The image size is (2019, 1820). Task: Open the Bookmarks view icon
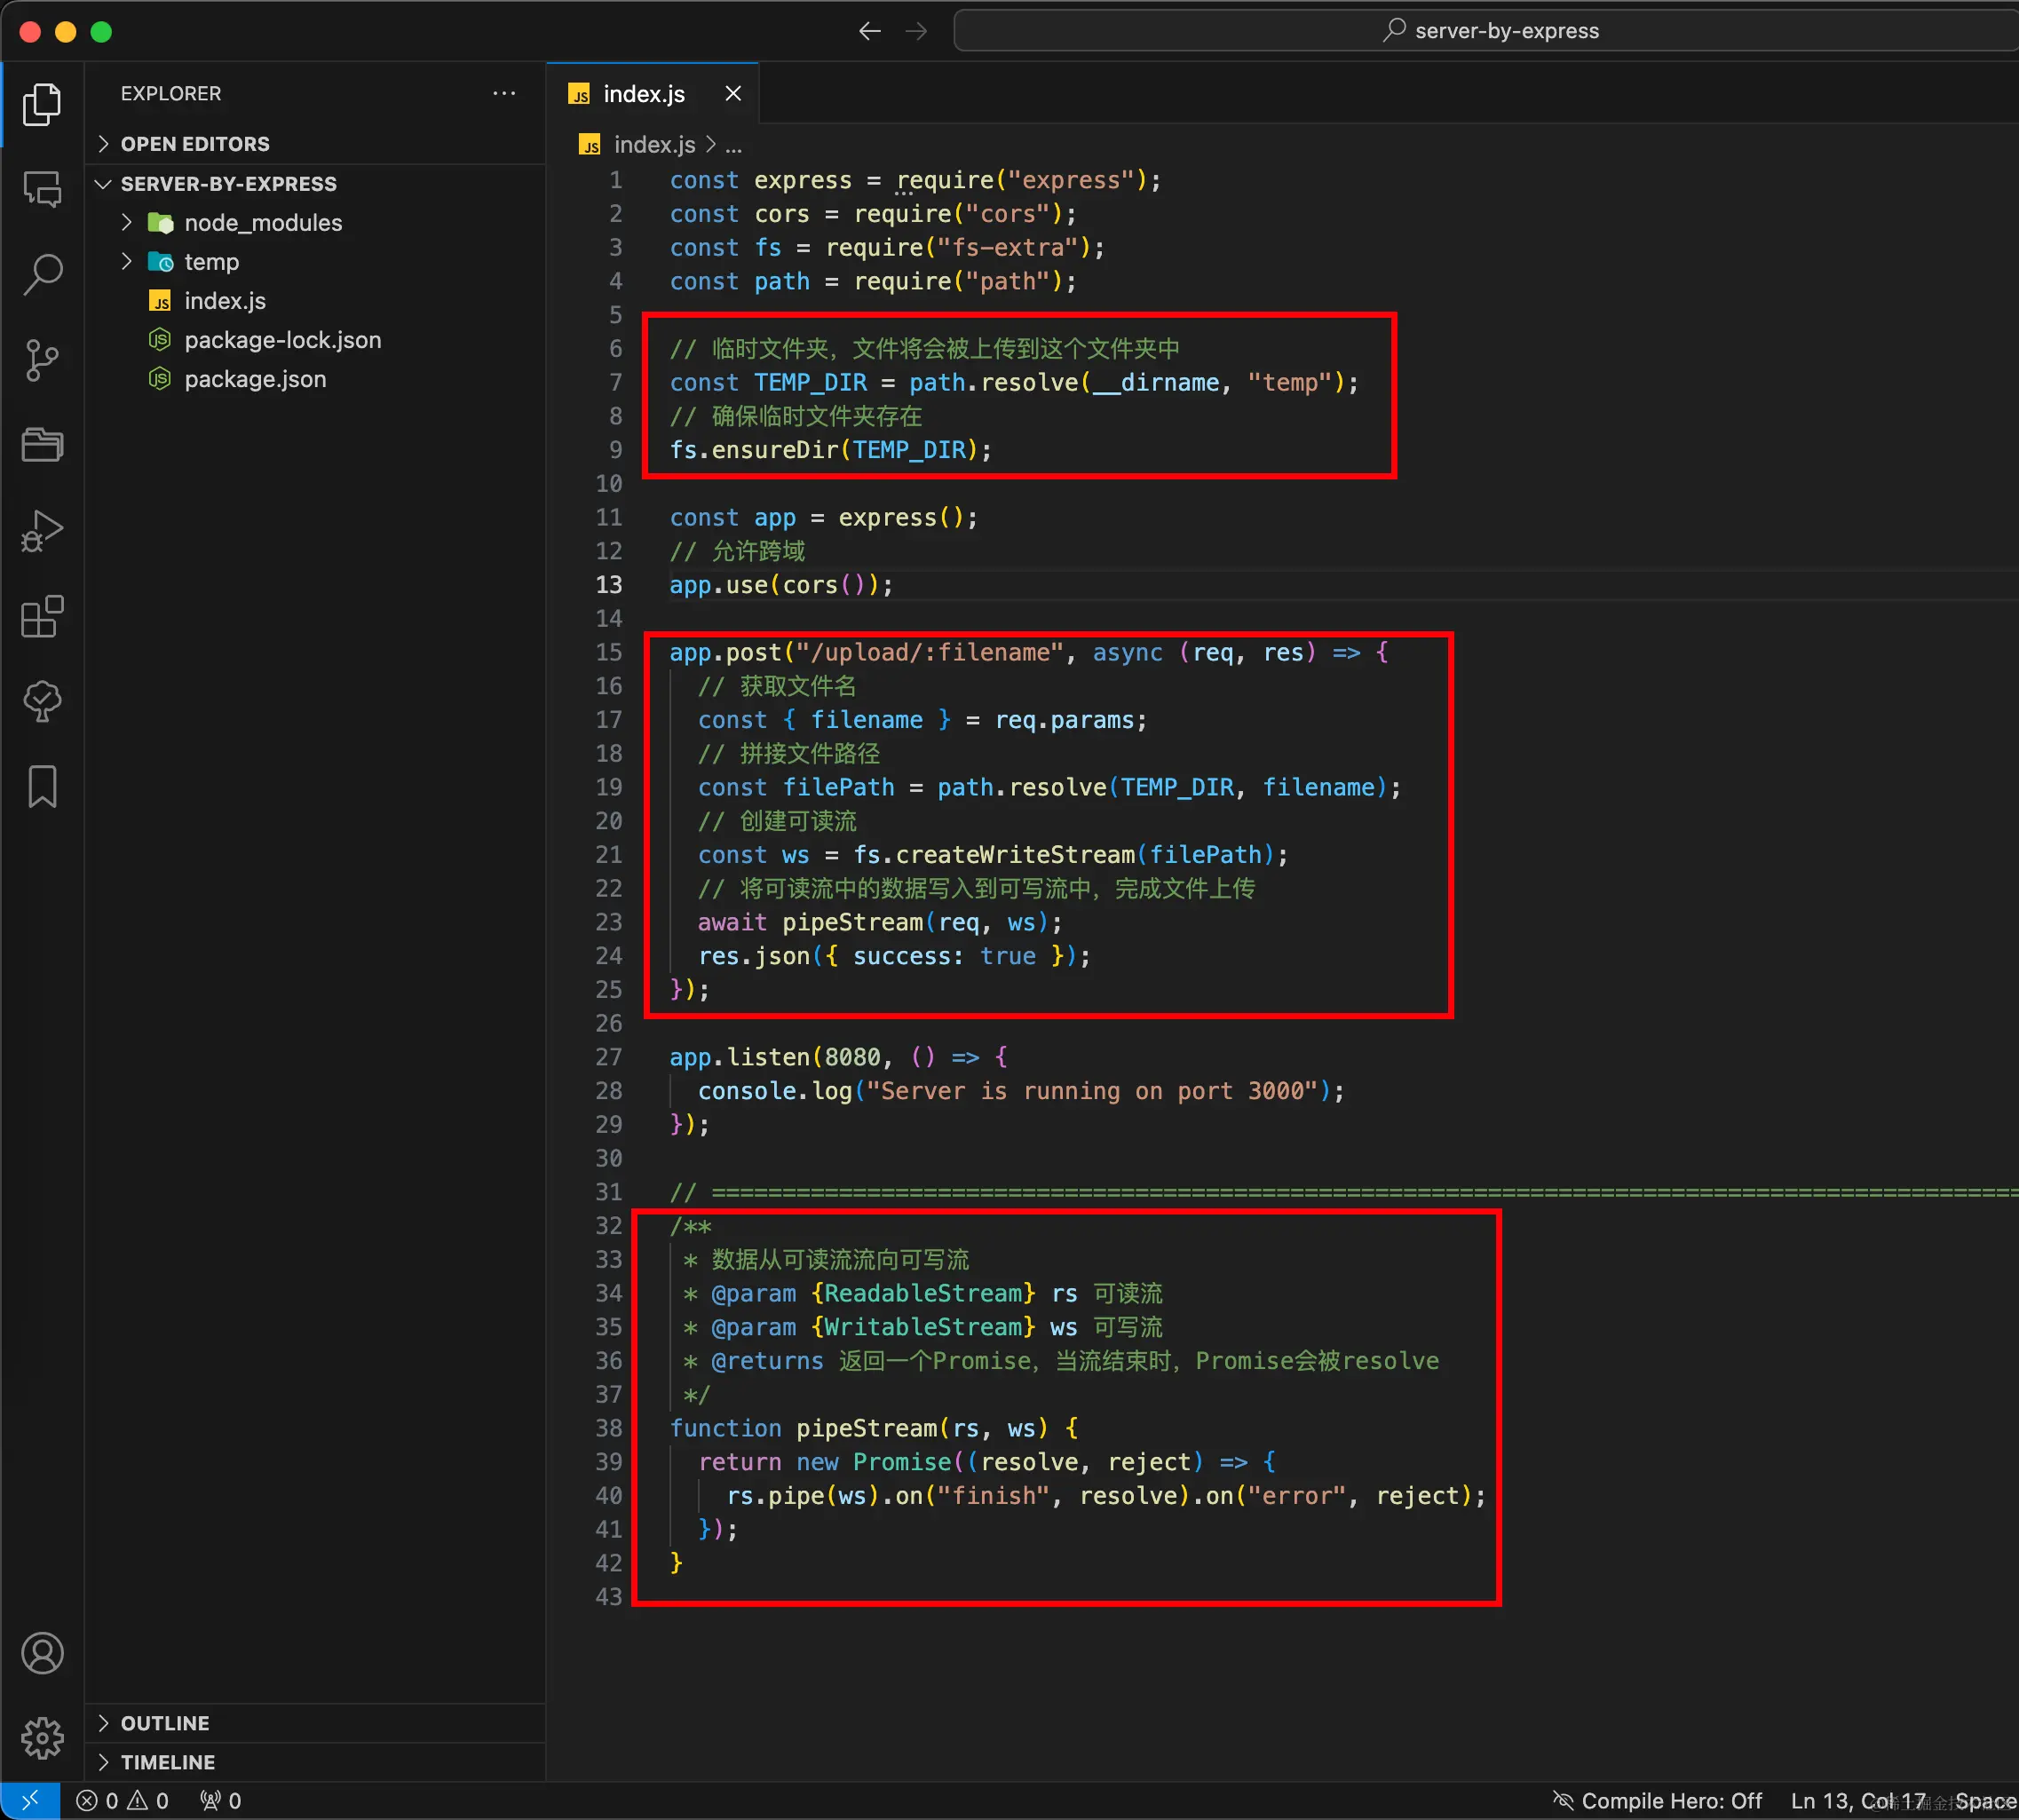tap(42, 787)
